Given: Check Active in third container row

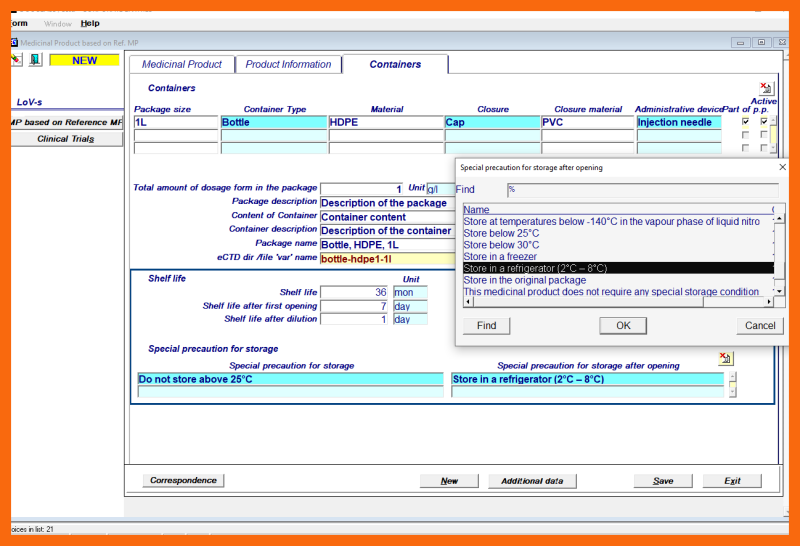Looking at the screenshot, I should 763,148.
